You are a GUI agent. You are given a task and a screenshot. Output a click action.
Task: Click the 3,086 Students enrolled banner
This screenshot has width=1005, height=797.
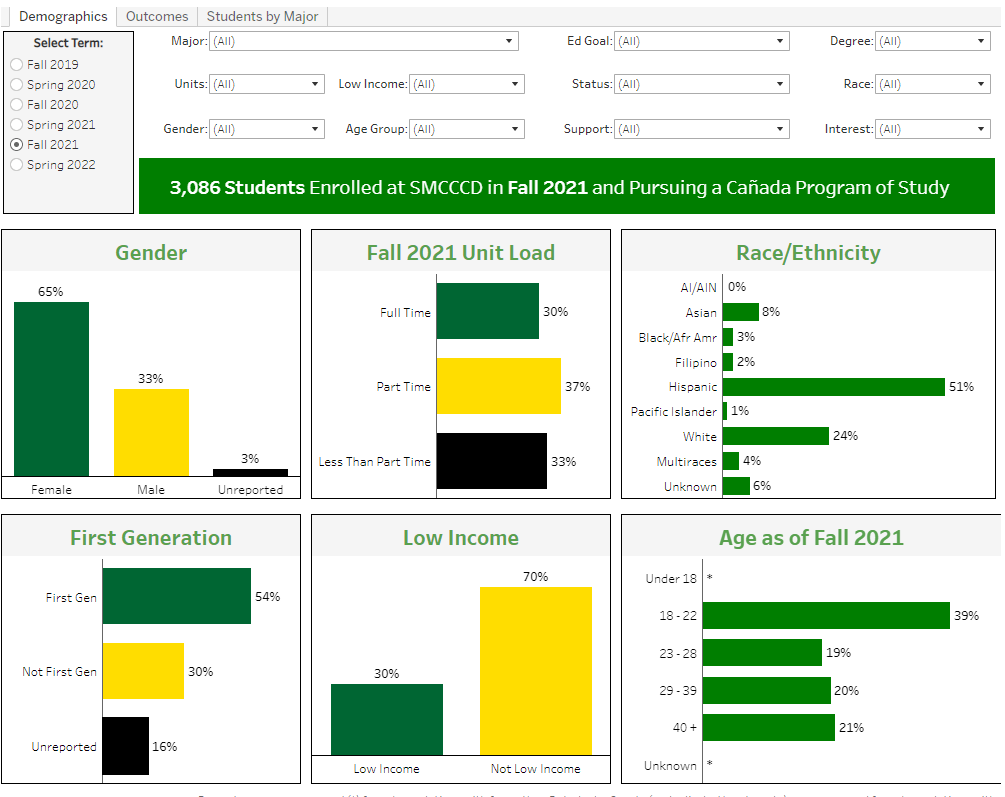click(x=567, y=187)
